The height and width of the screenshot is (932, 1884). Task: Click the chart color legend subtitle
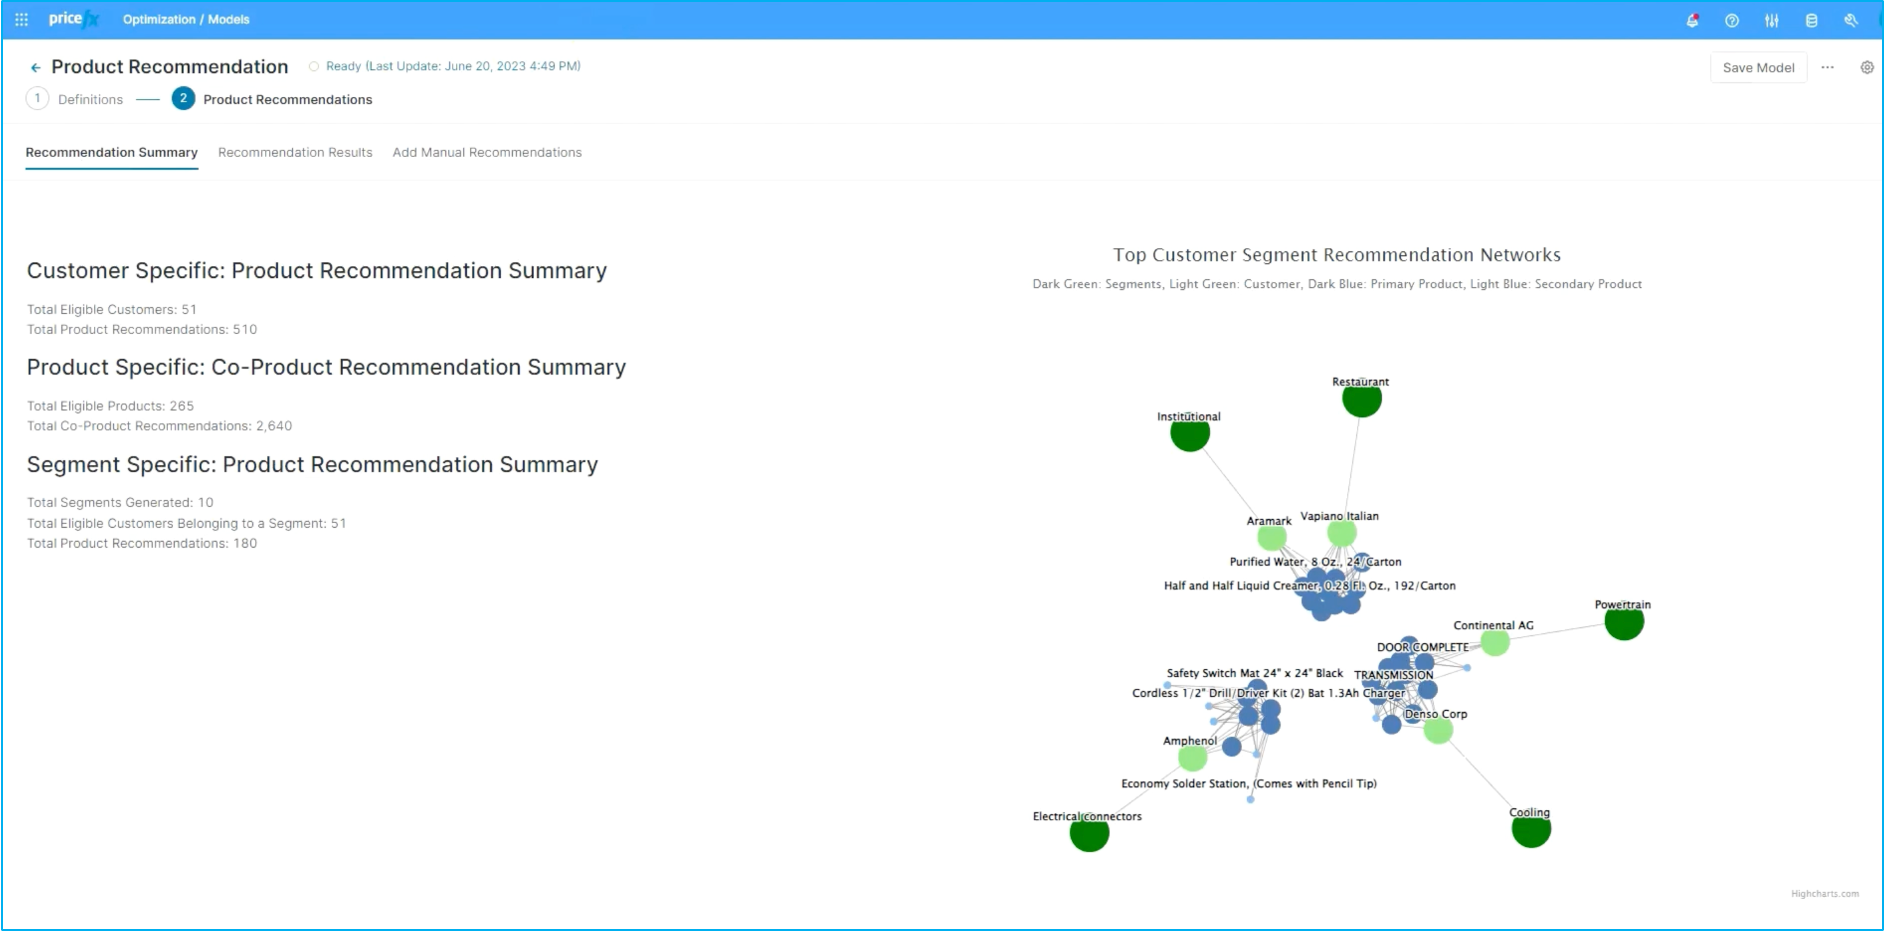coord(1337,284)
